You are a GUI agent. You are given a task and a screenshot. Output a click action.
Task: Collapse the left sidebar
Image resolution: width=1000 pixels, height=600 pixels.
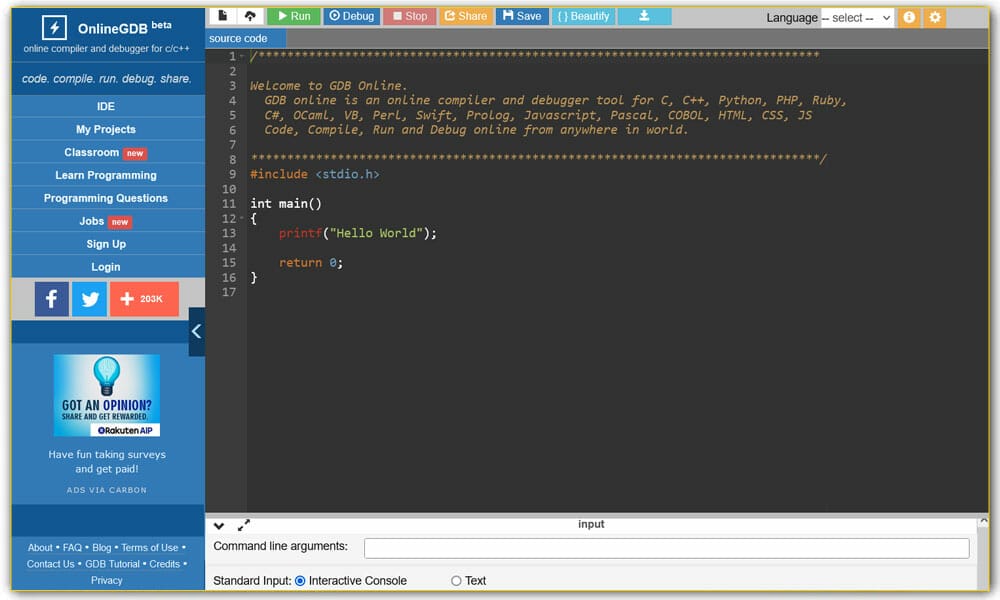point(196,331)
